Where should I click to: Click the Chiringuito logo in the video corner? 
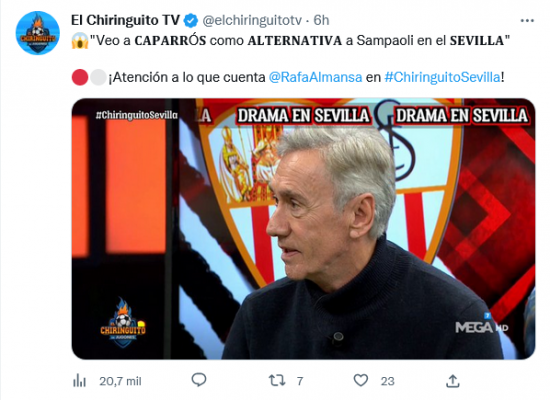coord(123,323)
